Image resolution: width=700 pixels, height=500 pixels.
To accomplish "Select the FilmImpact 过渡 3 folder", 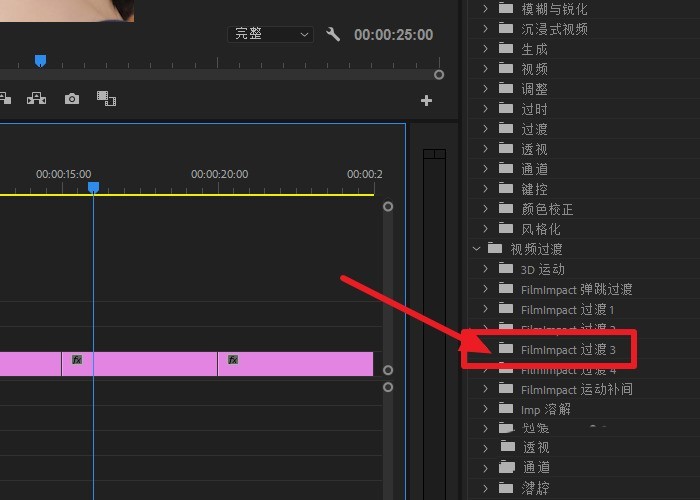I will 568,350.
